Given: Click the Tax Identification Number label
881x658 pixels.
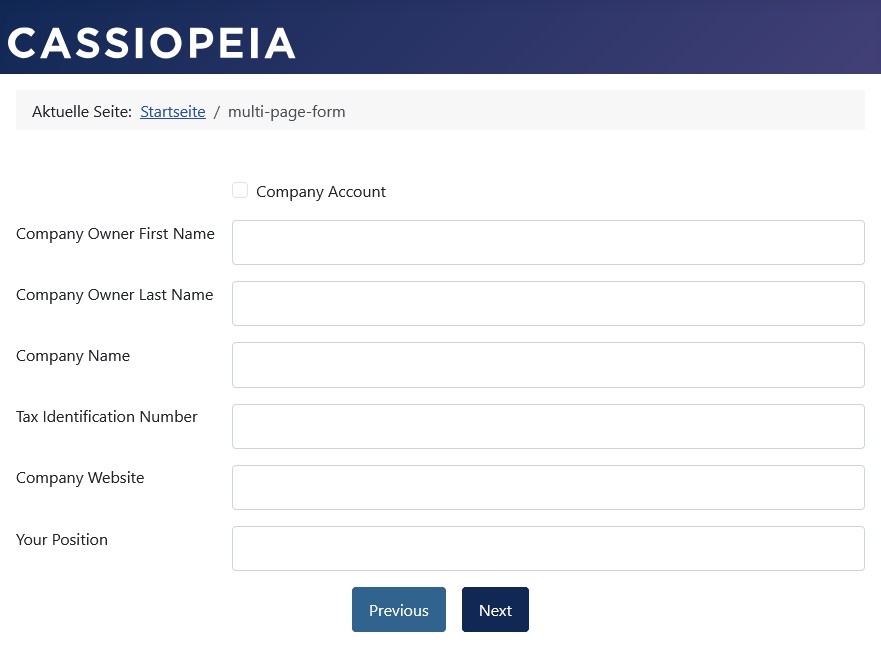Looking at the screenshot, I should point(106,416).
